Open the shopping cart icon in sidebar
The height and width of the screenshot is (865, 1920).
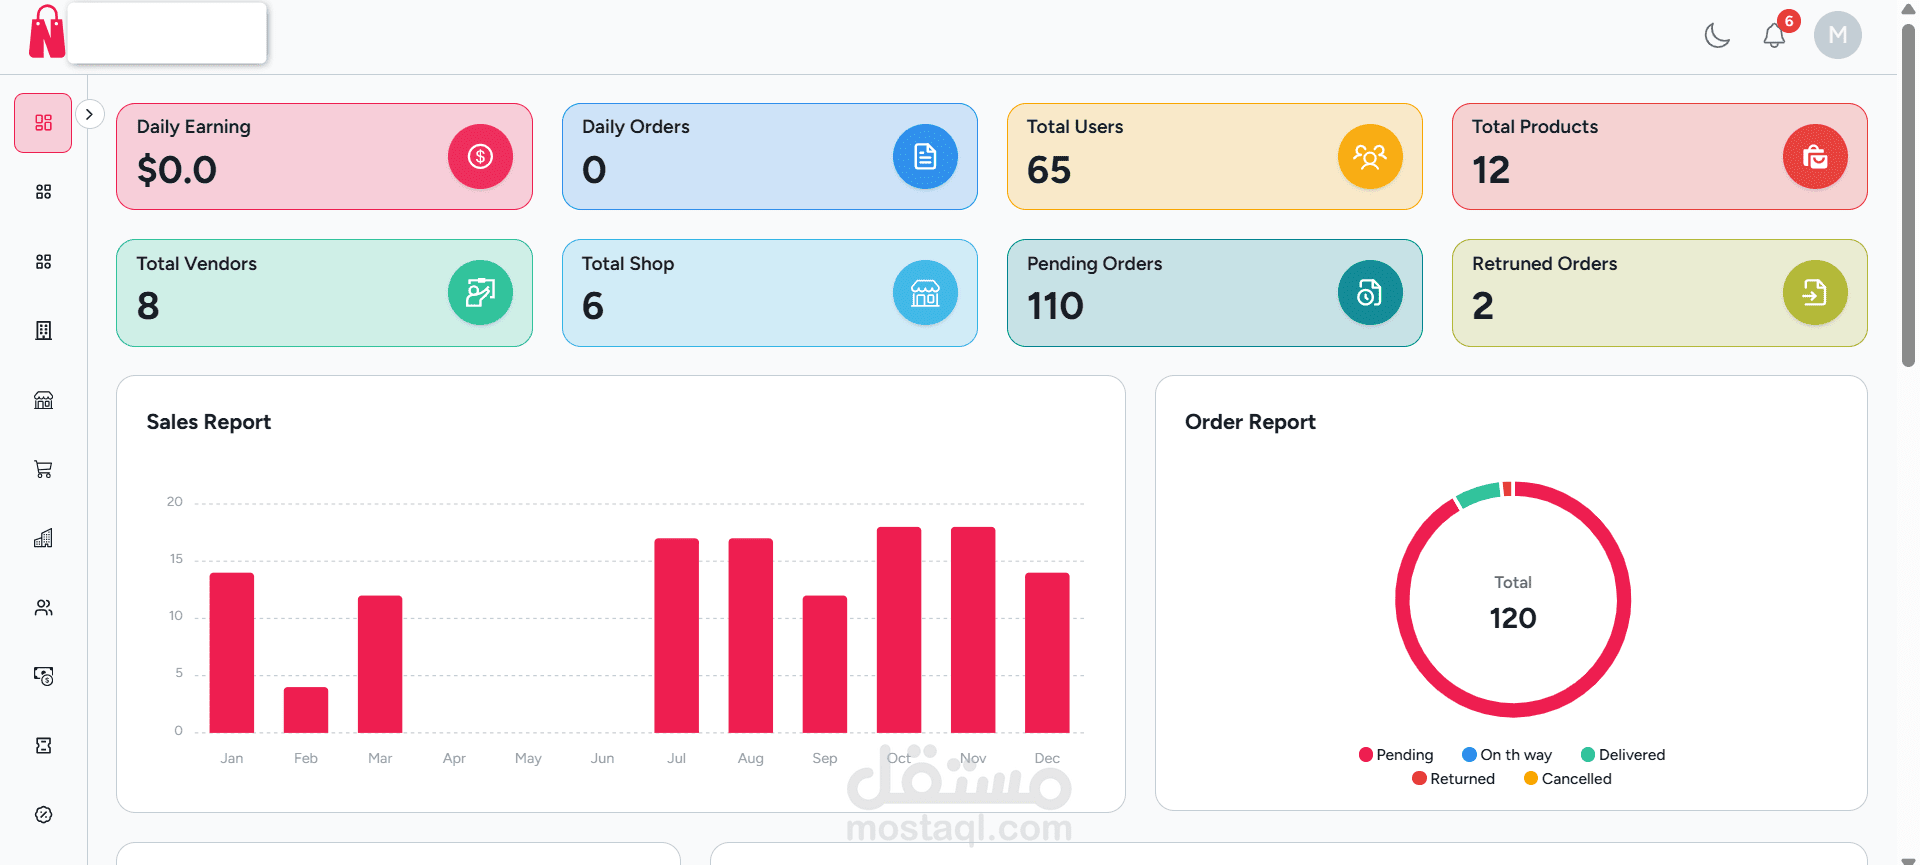[43, 469]
